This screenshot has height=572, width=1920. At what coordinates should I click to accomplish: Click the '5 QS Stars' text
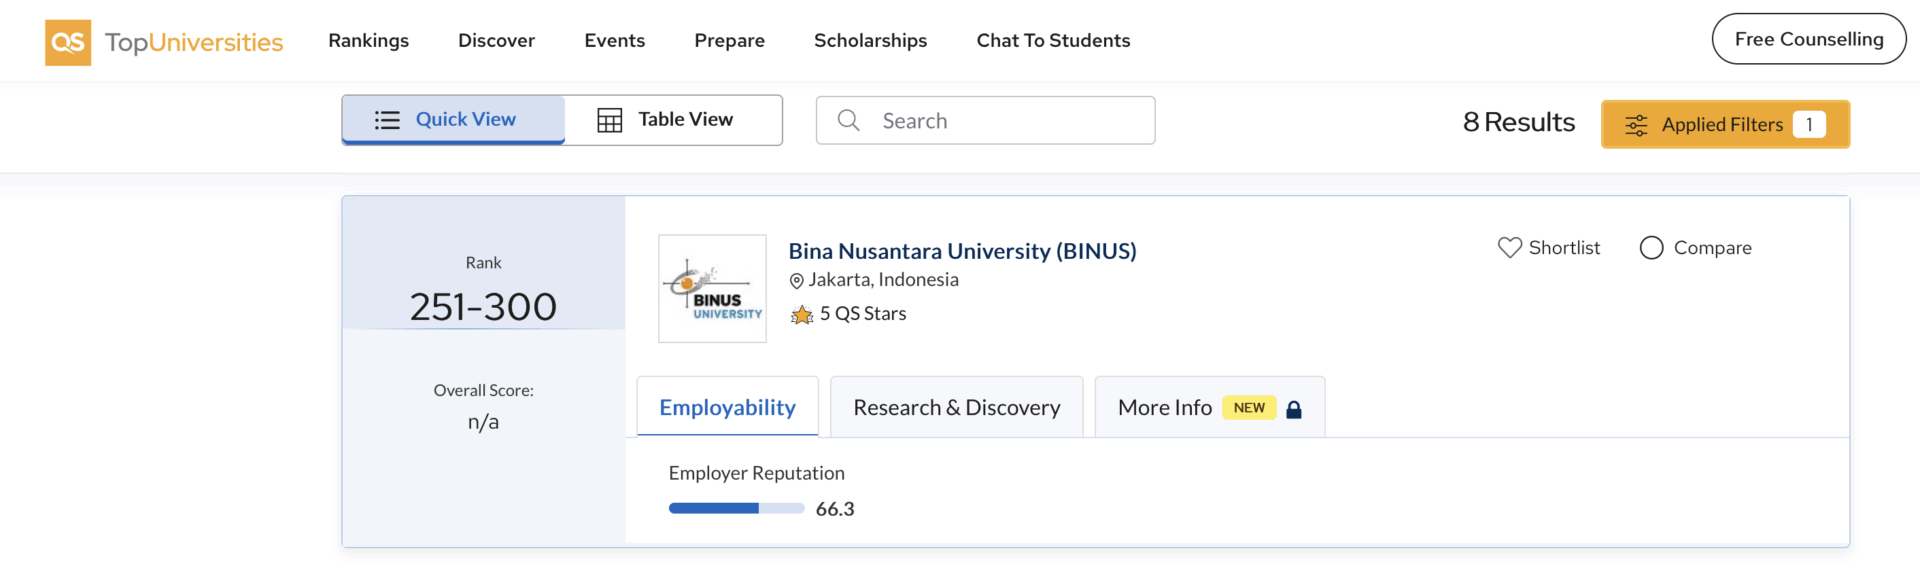tap(863, 314)
